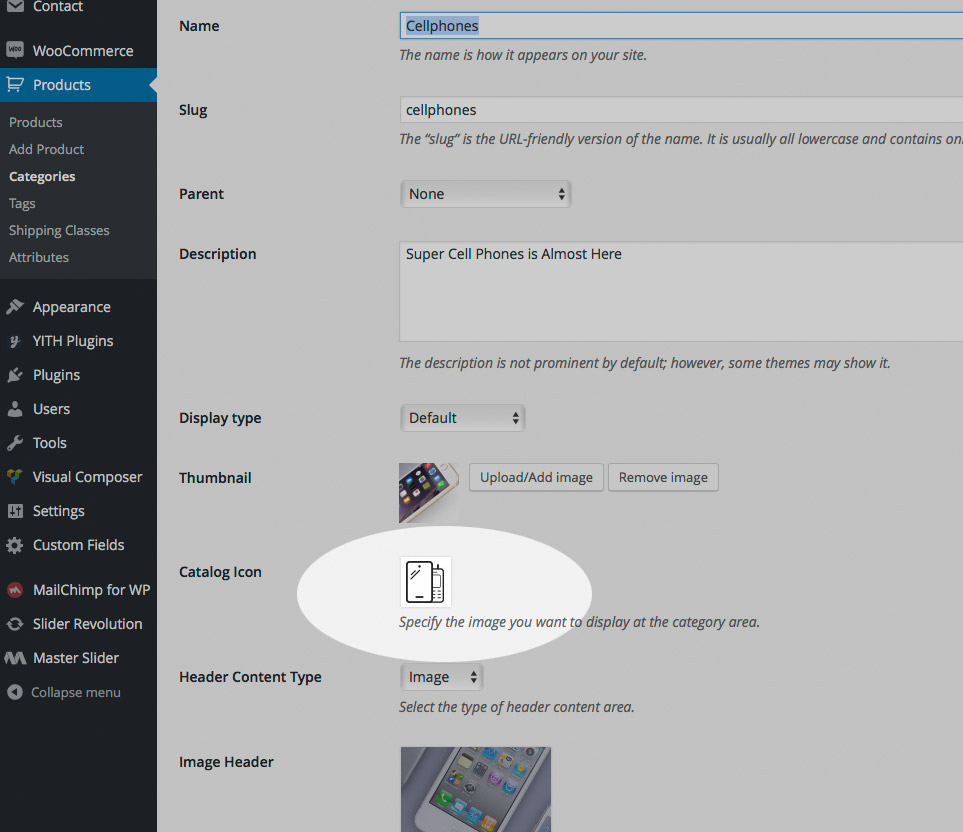Open the Users sidebar icon
This screenshot has height=832, width=963.
[x=14, y=408]
